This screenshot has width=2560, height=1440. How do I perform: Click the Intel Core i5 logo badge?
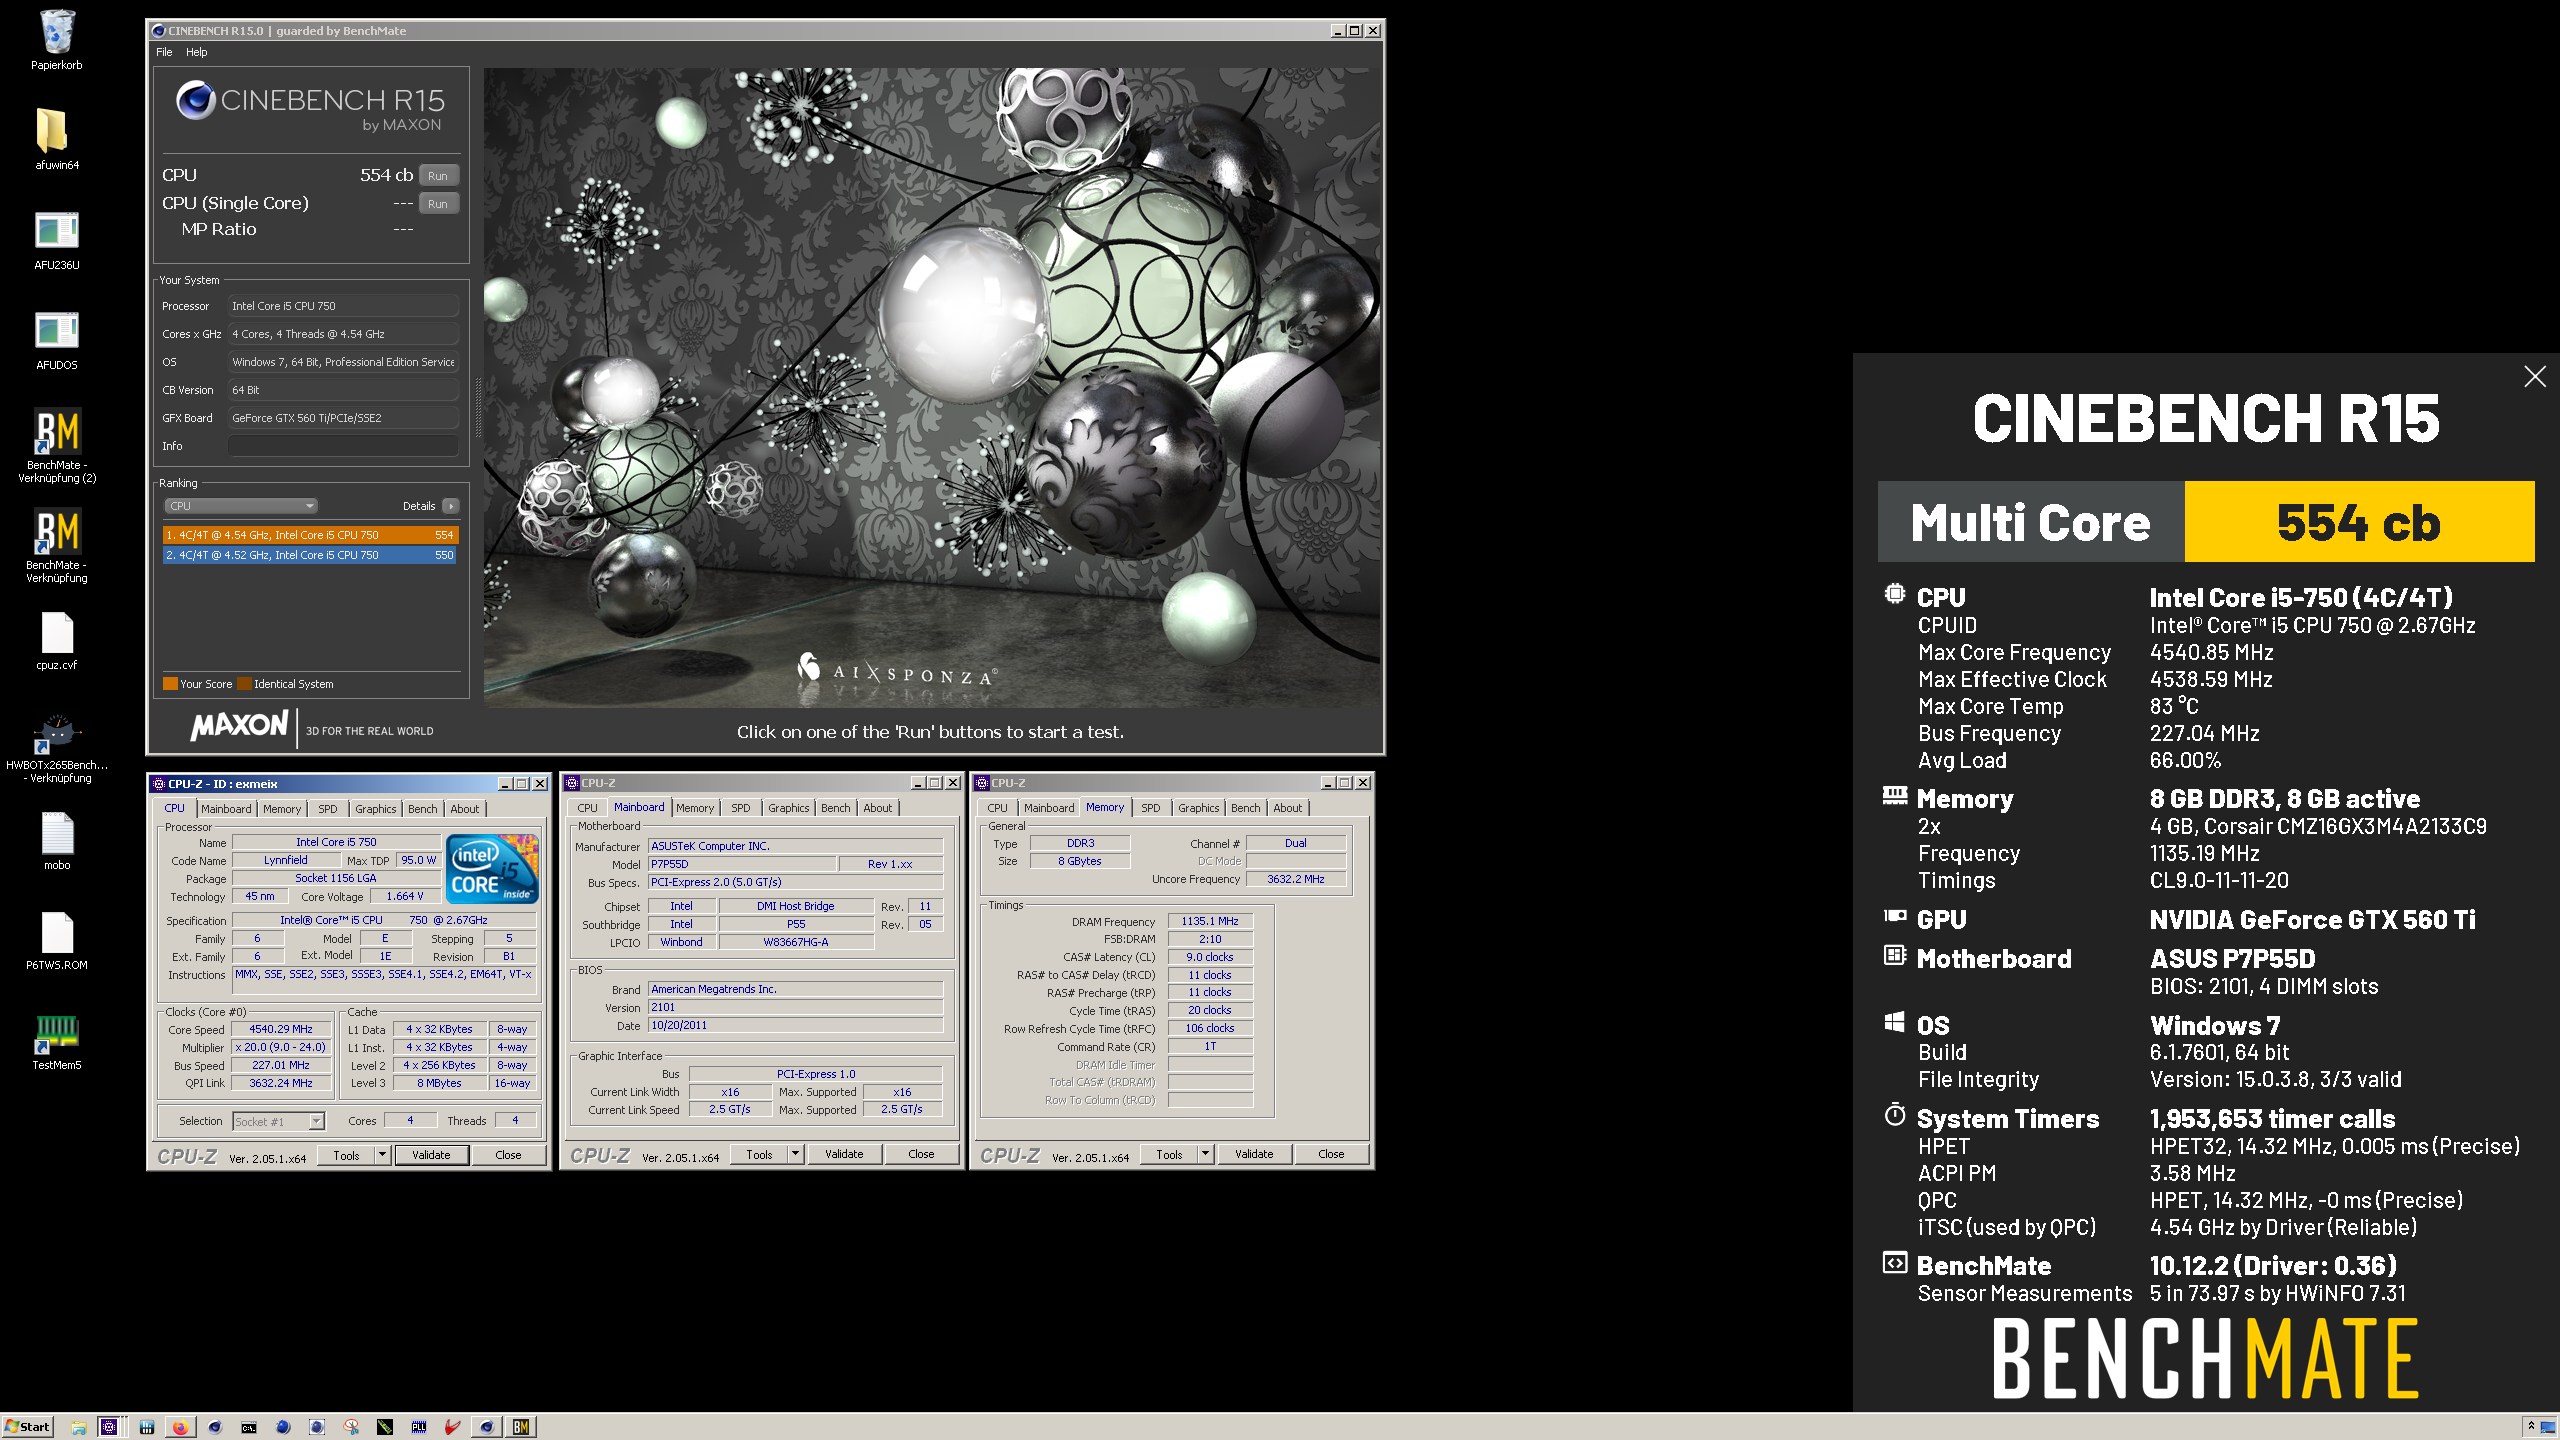492,868
